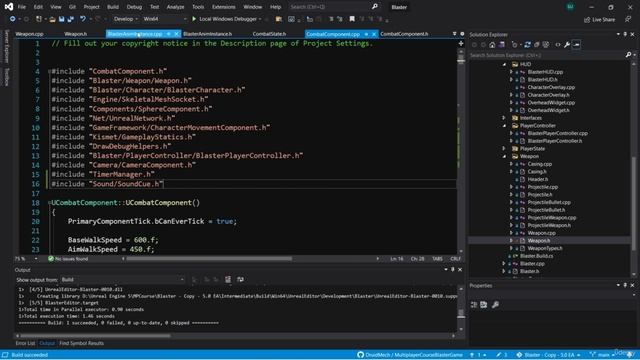This screenshot has height=360, width=640.
Task: Switch to BlasterAnimInstance.h tab
Action: click(x=208, y=34)
